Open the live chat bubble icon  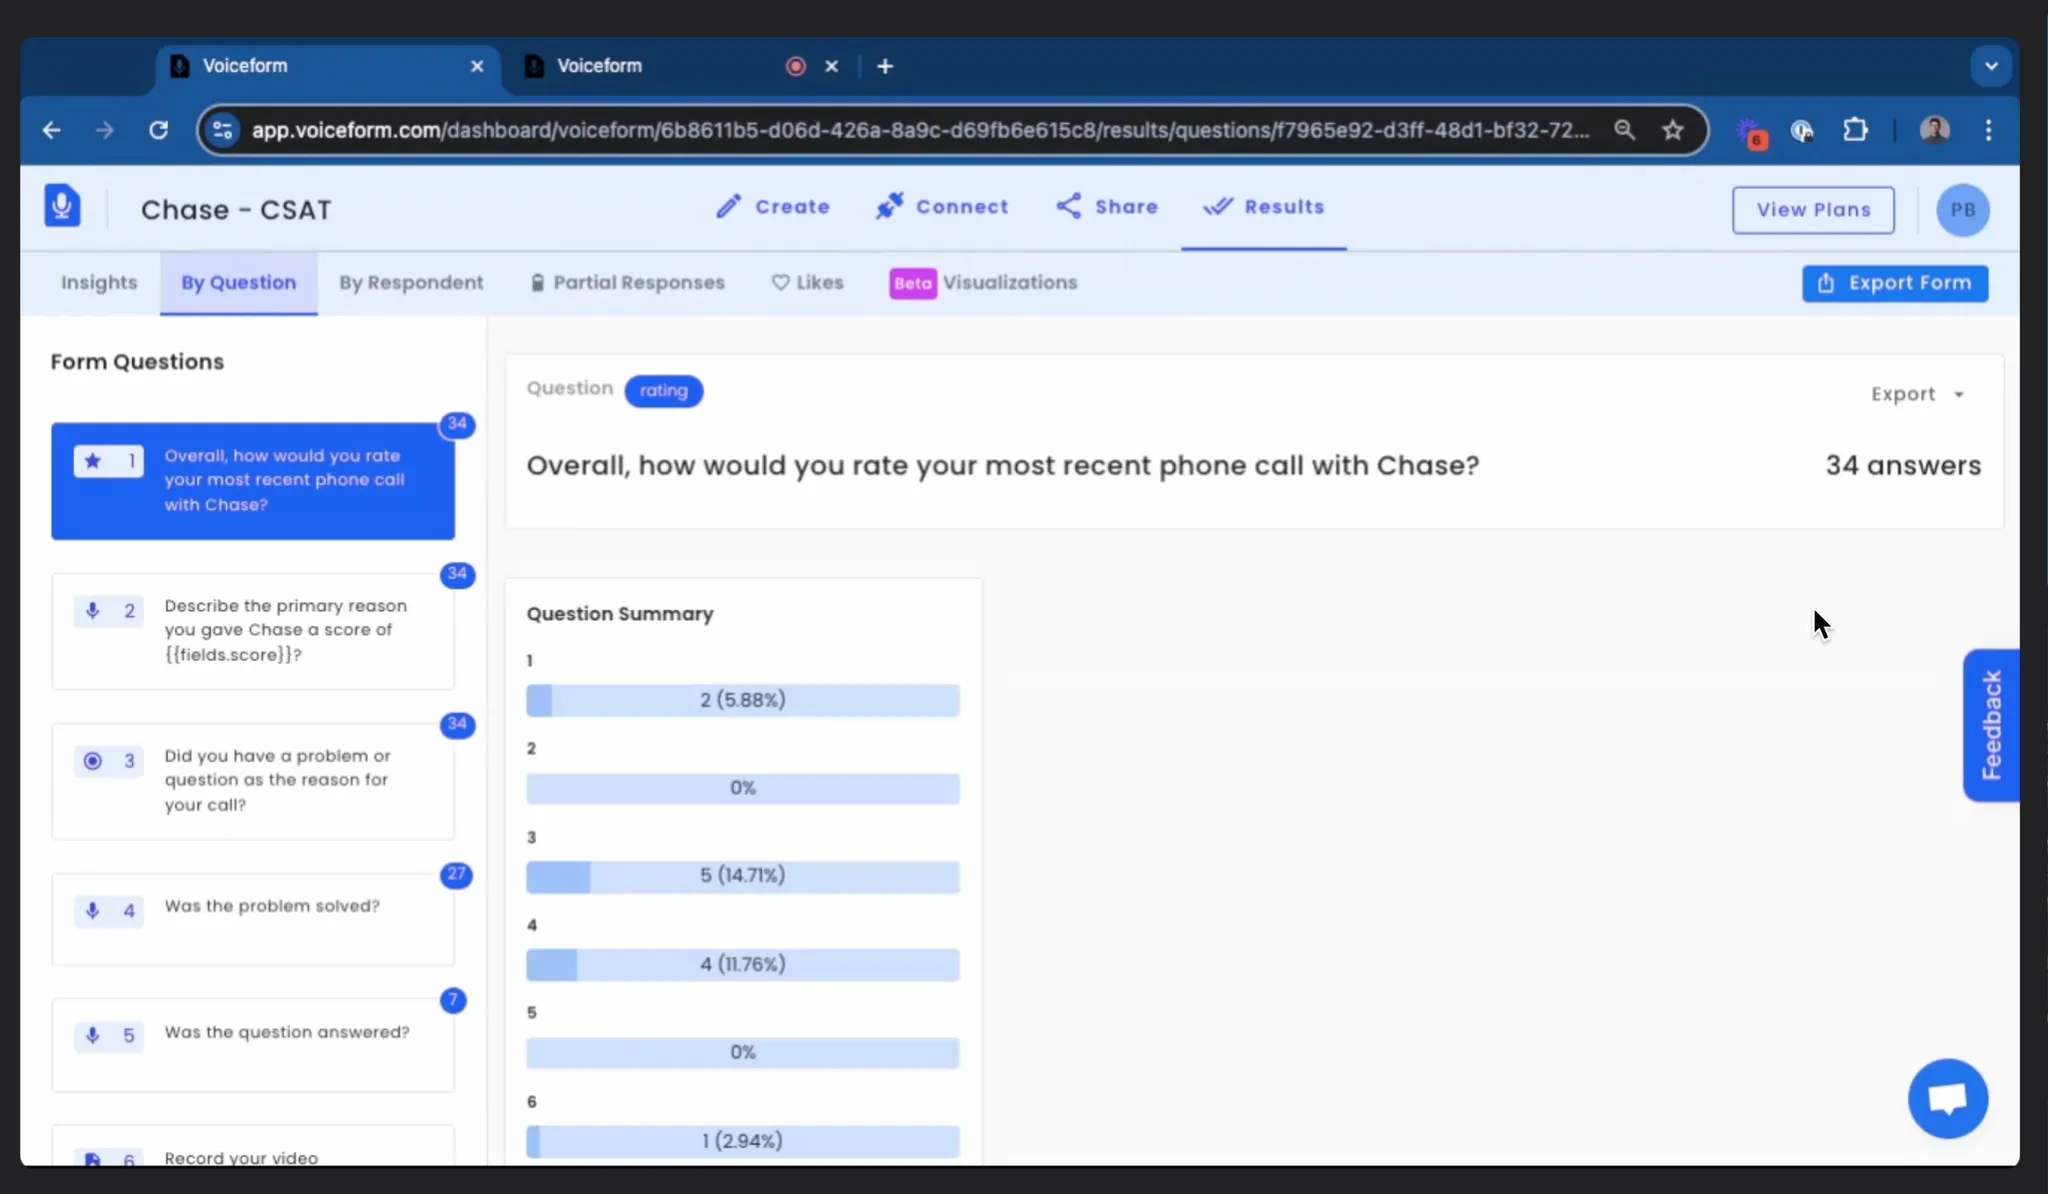pos(1947,1098)
